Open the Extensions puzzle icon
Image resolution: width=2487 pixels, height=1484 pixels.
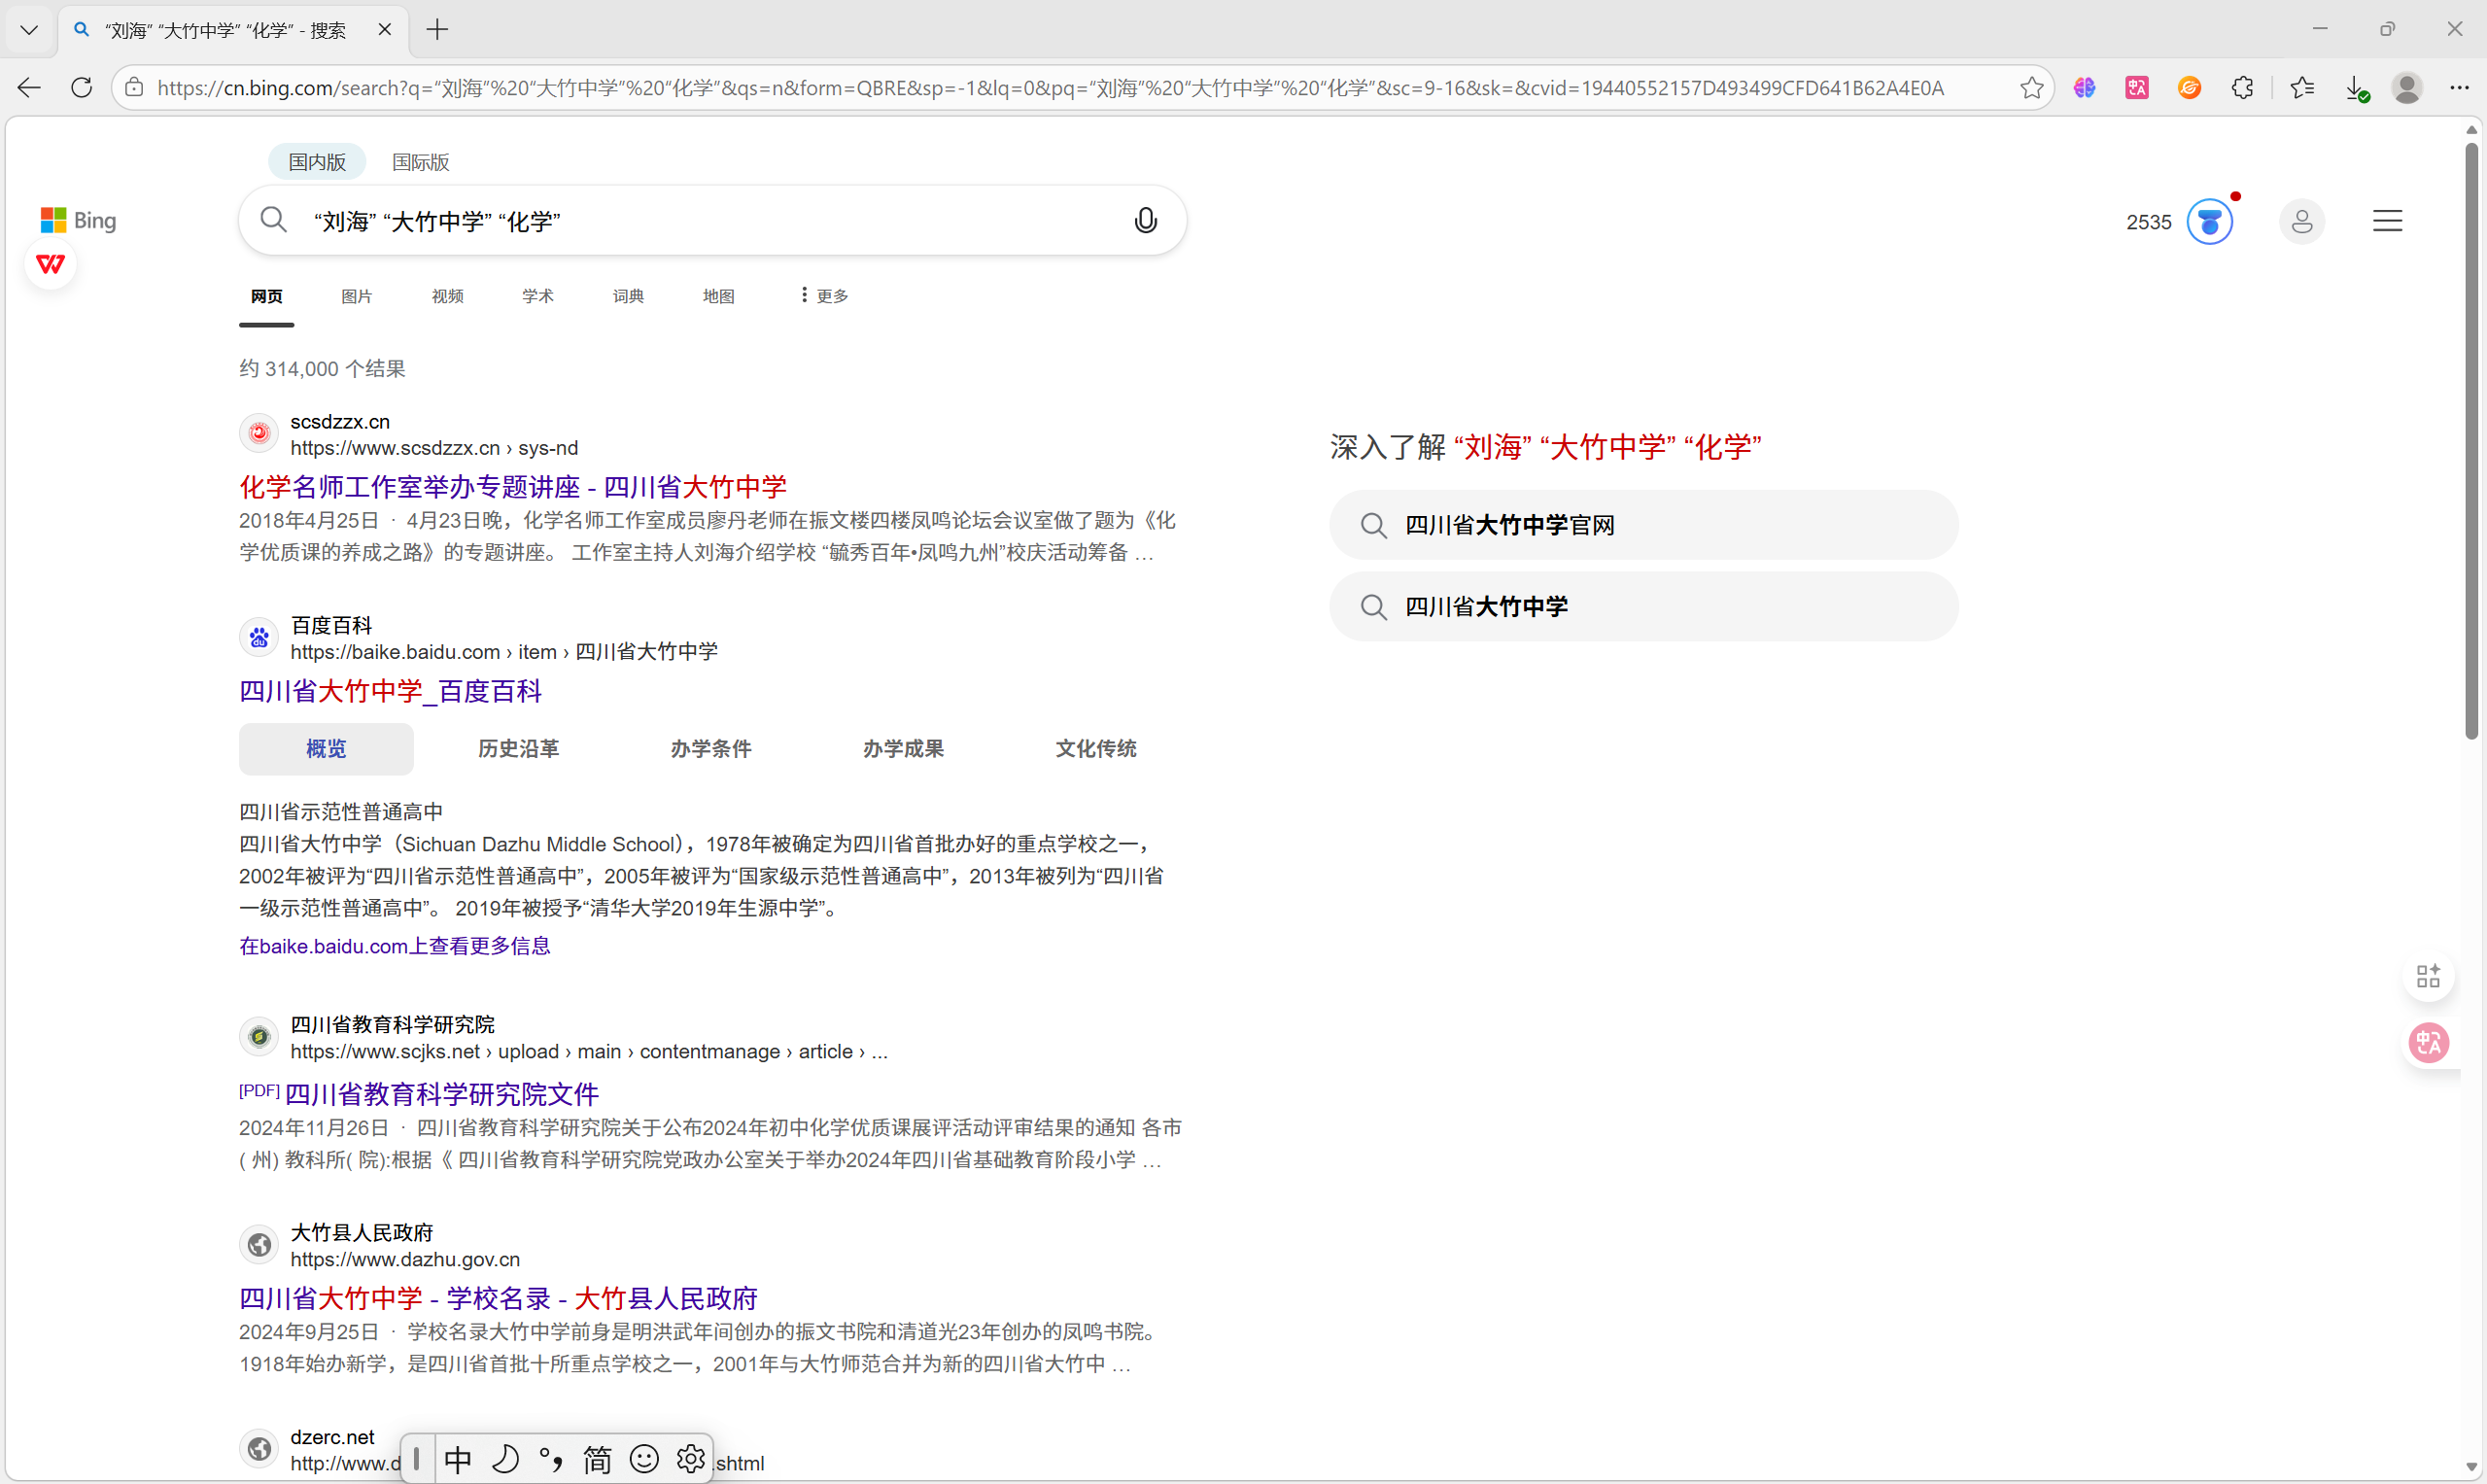(2243, 88)
